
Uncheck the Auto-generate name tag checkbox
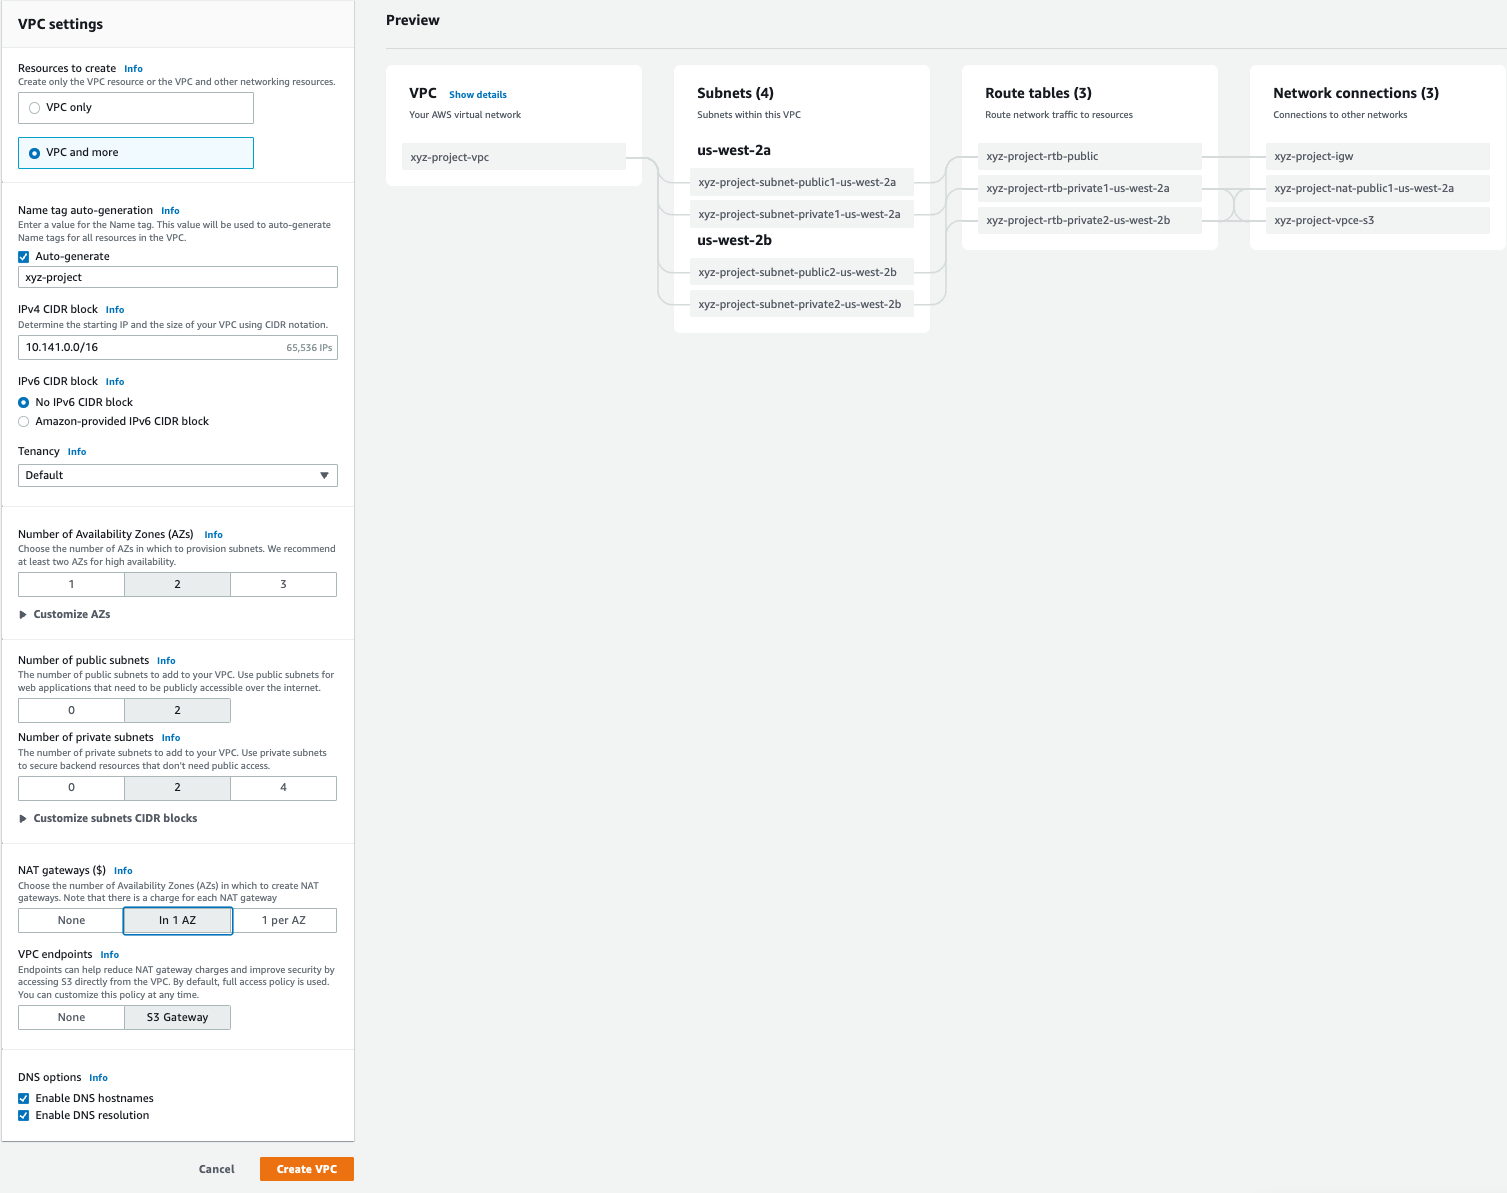point(23,256)
